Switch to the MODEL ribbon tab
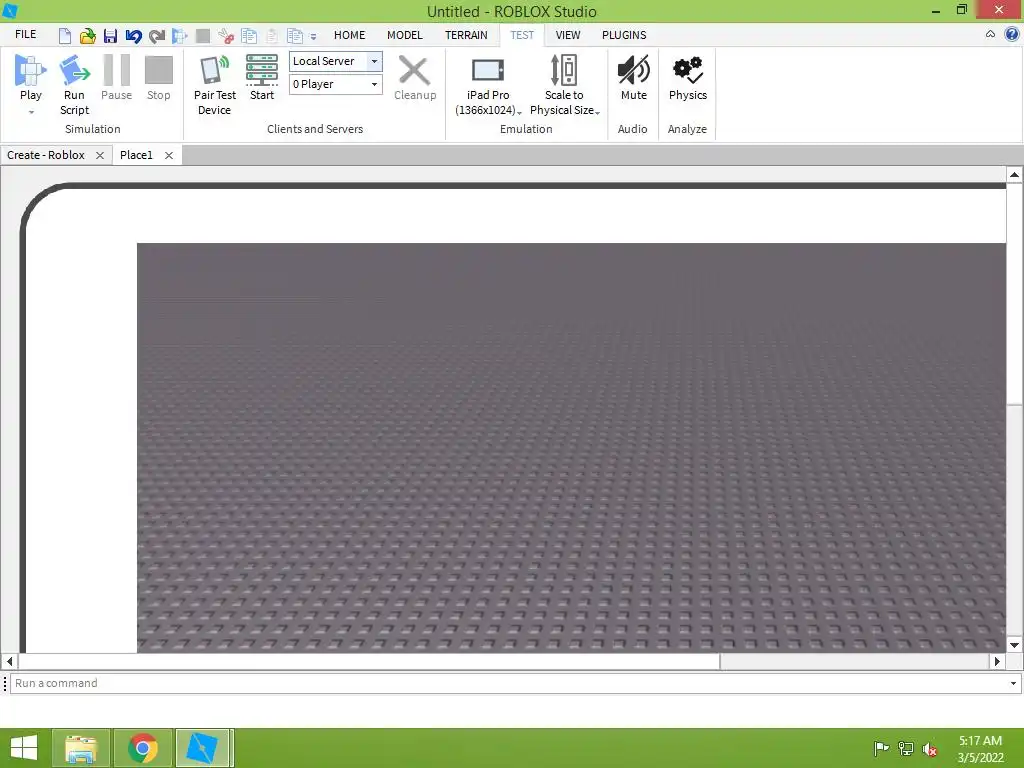The height and width of the screenshot is (768, 1024). coord(405,35)
